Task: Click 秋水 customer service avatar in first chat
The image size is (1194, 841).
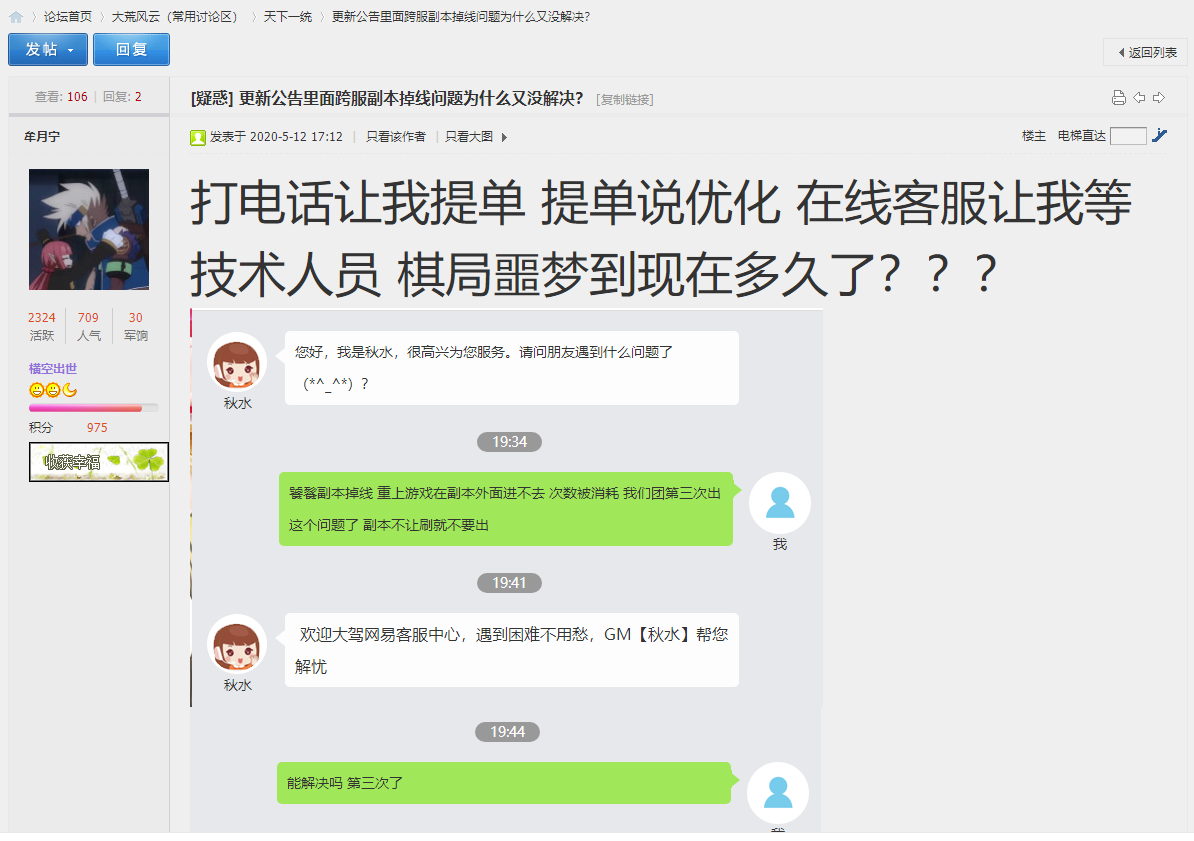Action: coord(237,363)
